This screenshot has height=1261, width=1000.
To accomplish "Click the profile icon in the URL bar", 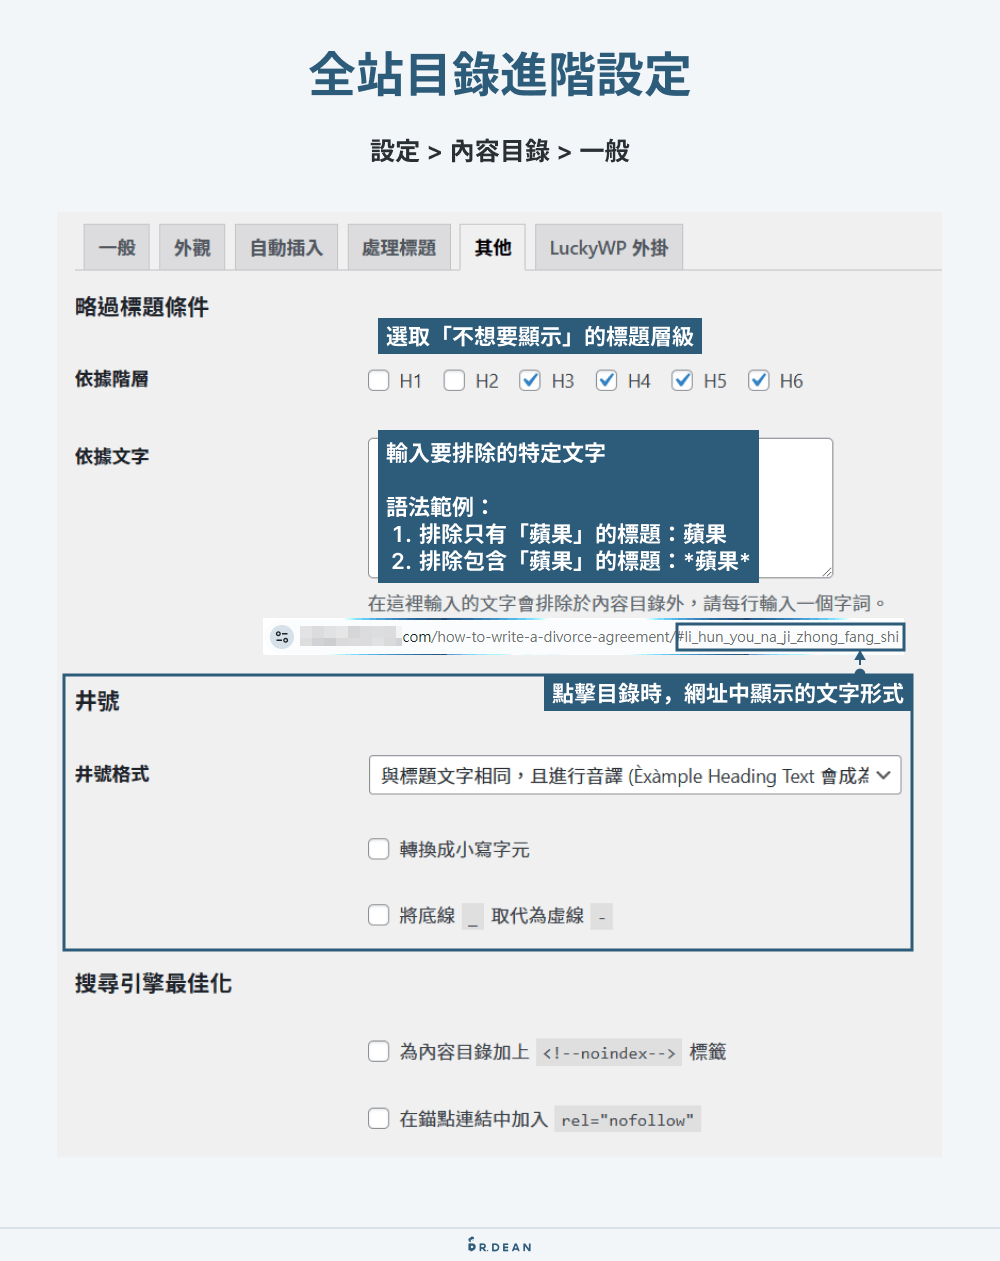I will pos(281,636).
